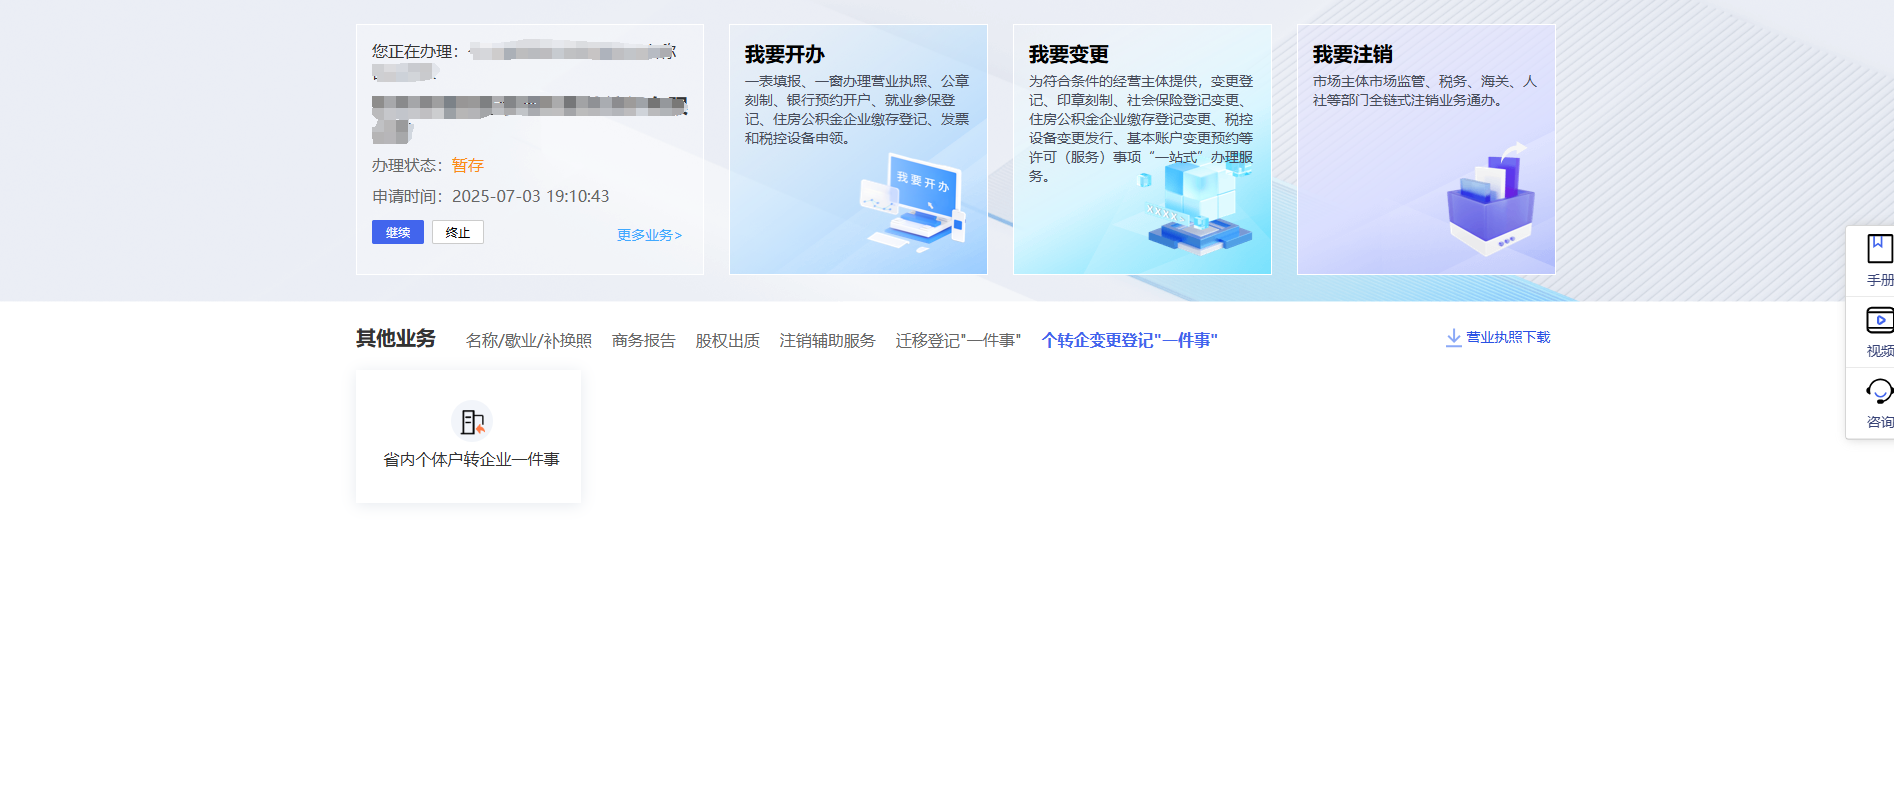Open the 省内个体户转企业一件事 card

pyautogui.click(x=468, y=436)
